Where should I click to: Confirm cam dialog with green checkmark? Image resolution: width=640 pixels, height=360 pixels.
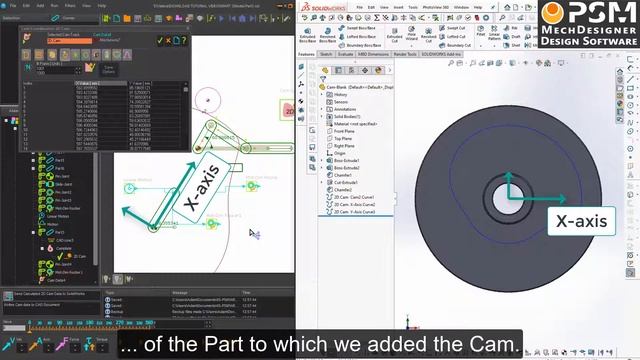click(x=160, y=40)
